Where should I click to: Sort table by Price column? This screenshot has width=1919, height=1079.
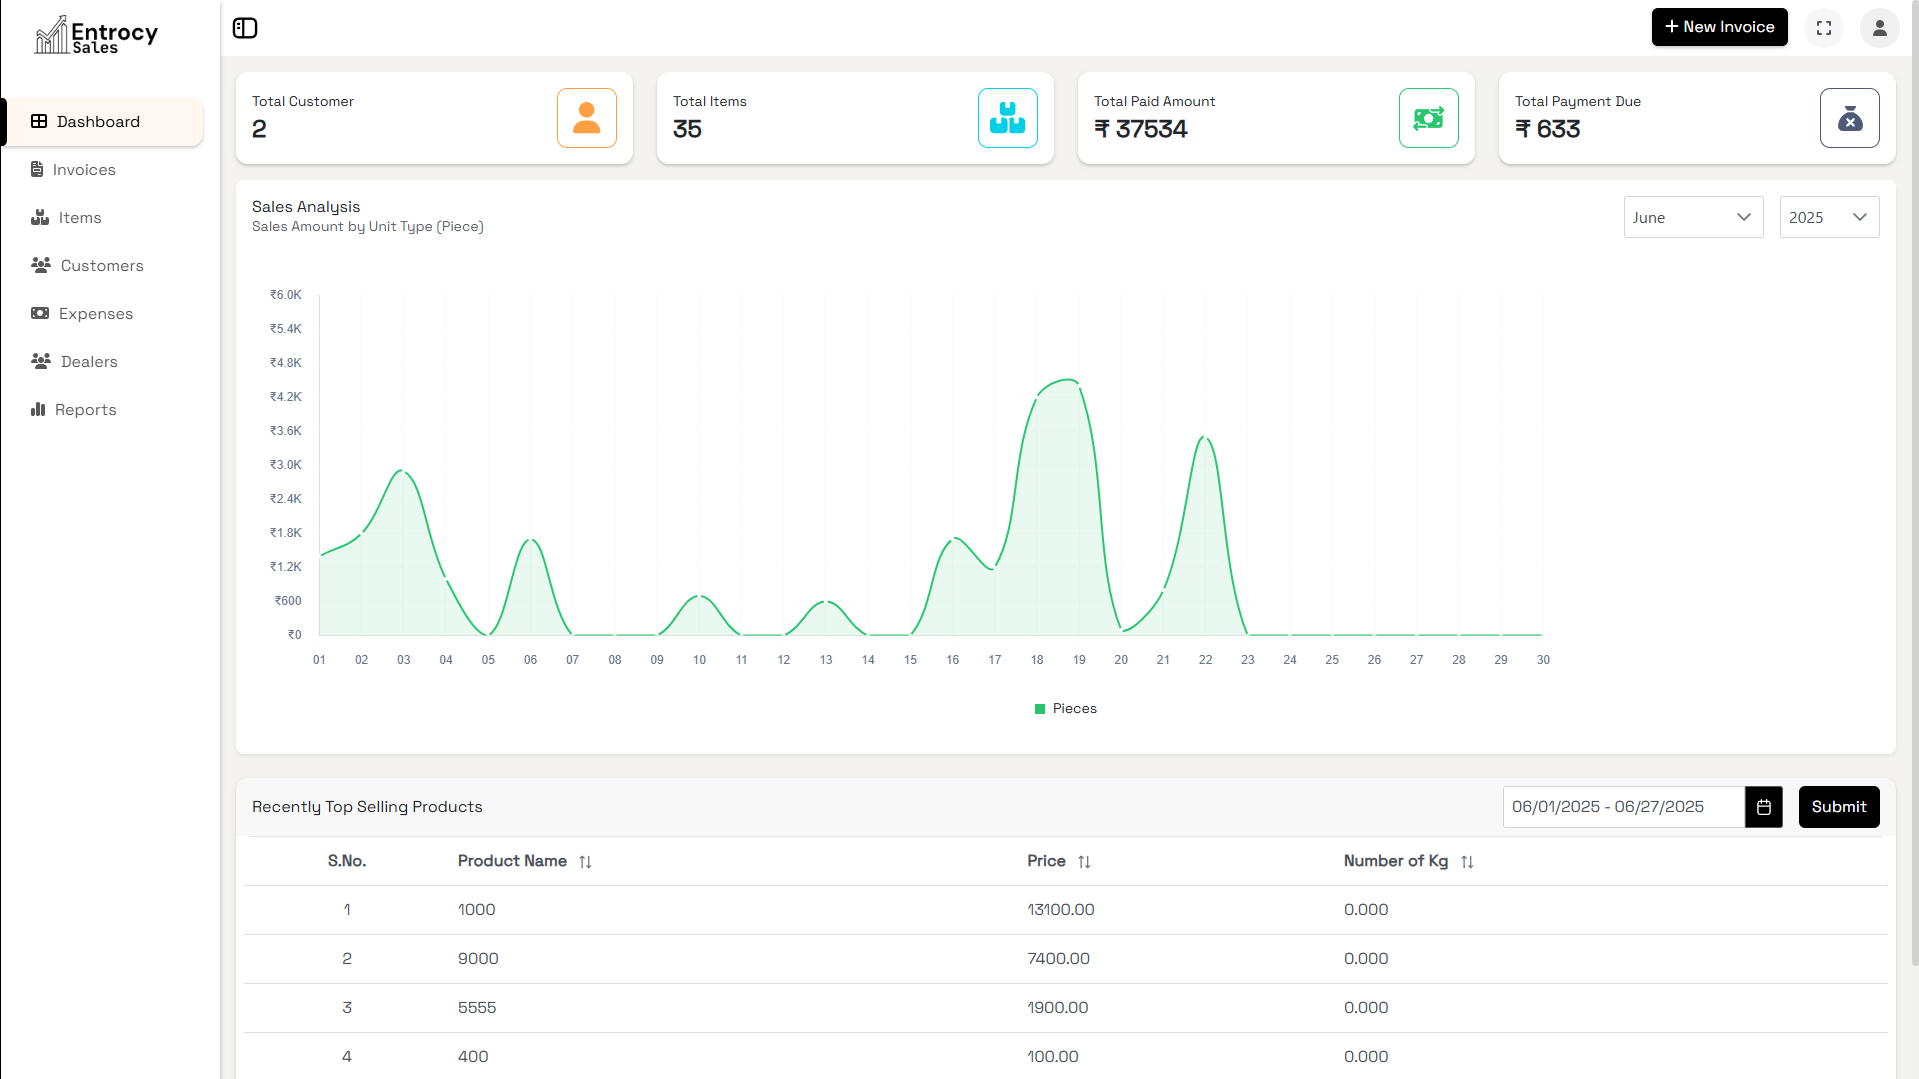coord(1084,862)
